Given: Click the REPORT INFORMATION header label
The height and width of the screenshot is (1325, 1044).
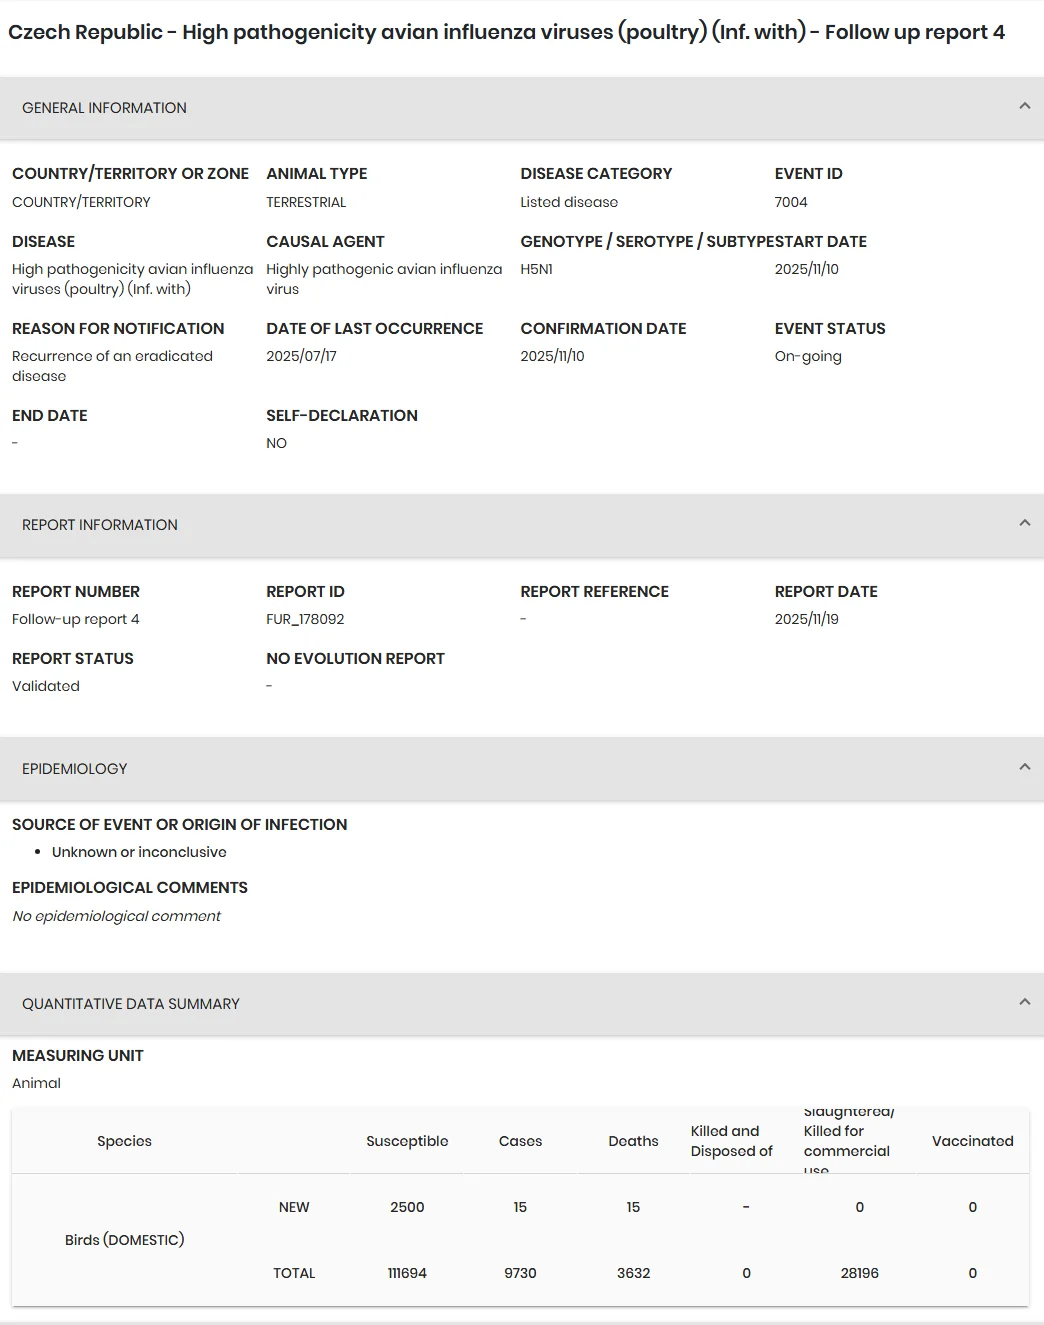Looking at the screenshot, I should 100,525.
